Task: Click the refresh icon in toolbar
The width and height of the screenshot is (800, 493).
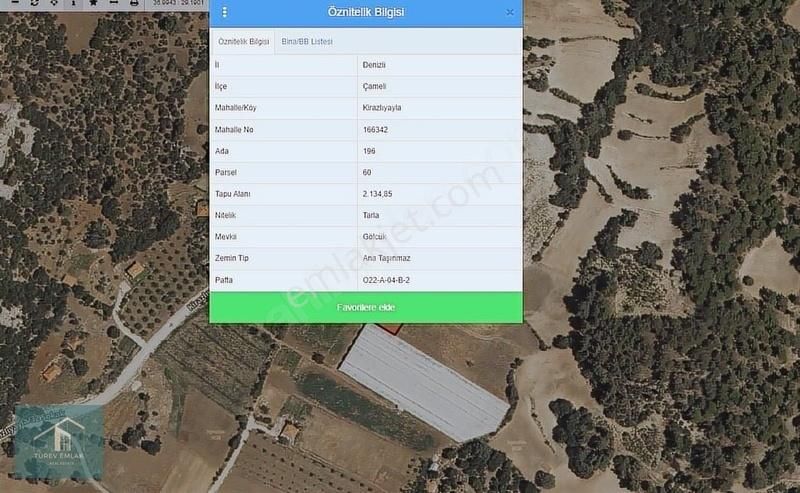Action: (x=35, y=3)
